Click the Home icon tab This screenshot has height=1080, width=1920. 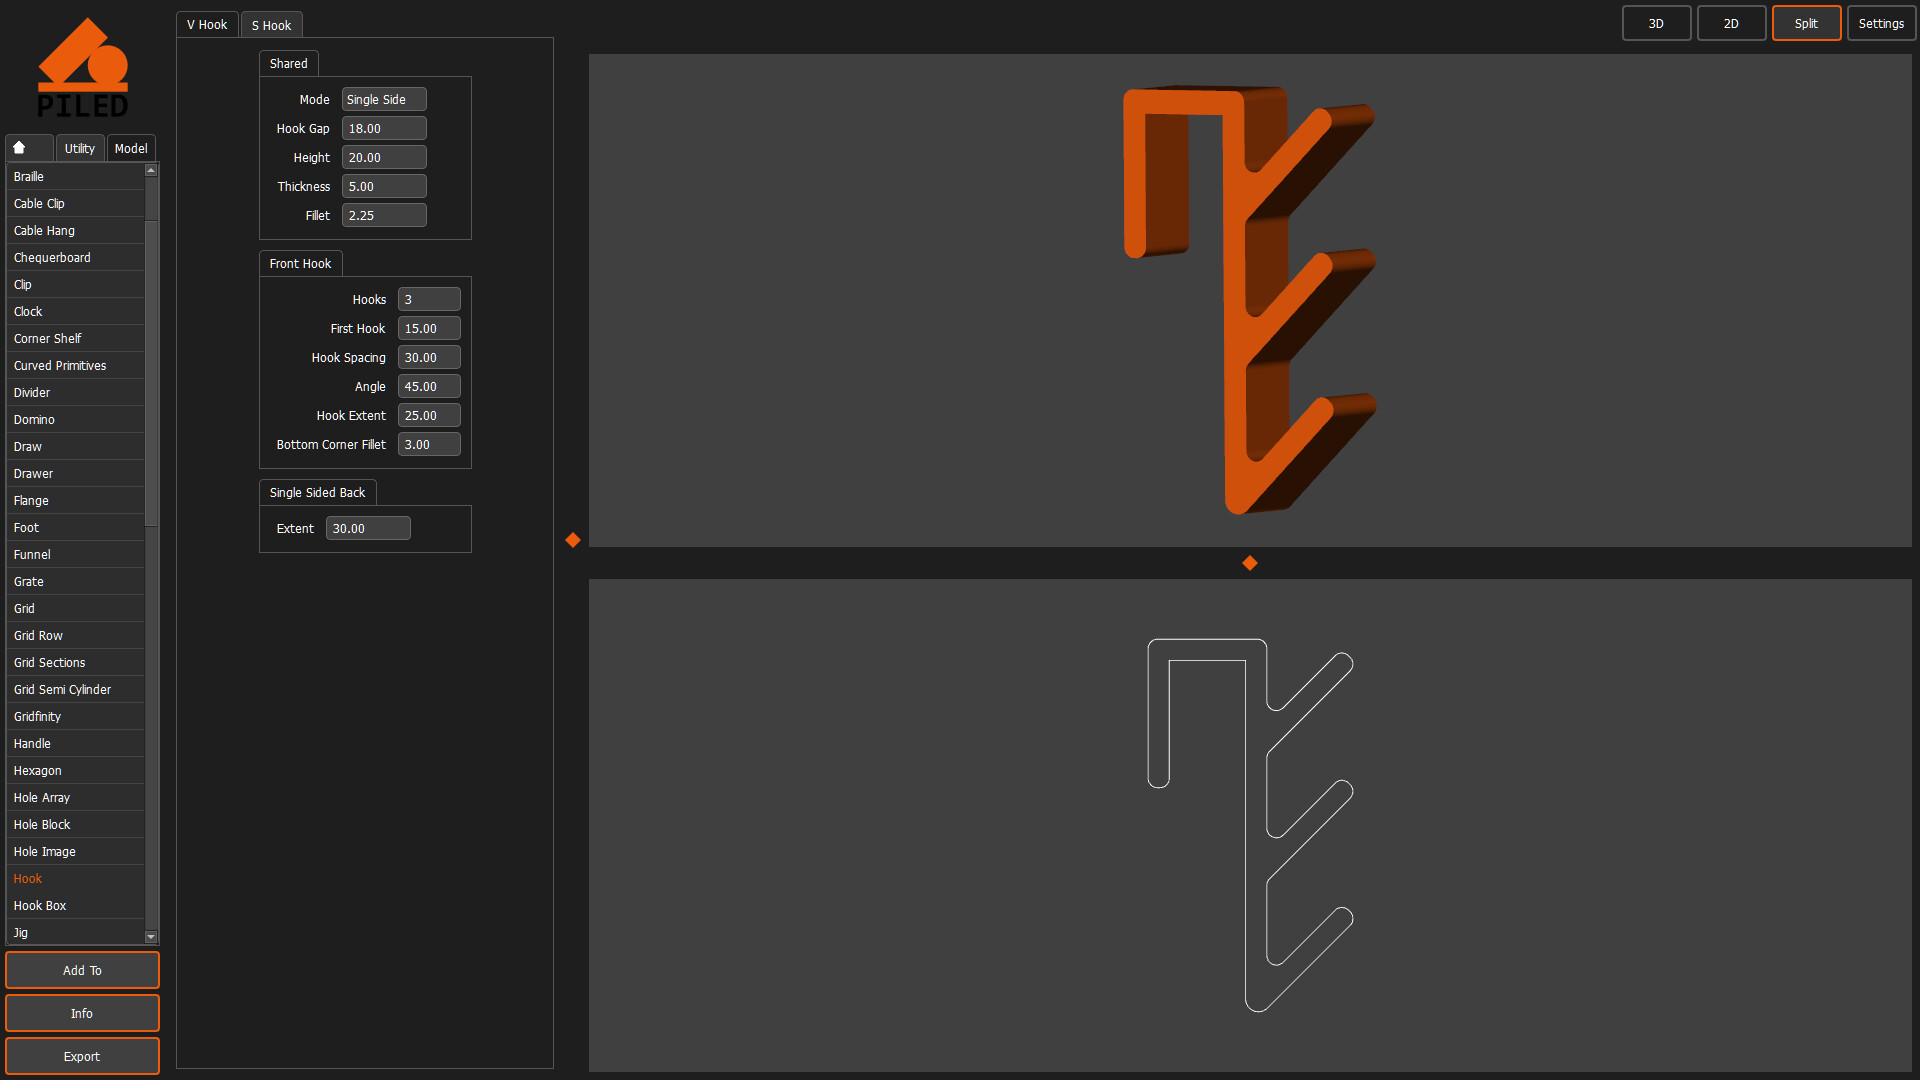(29, 148)
